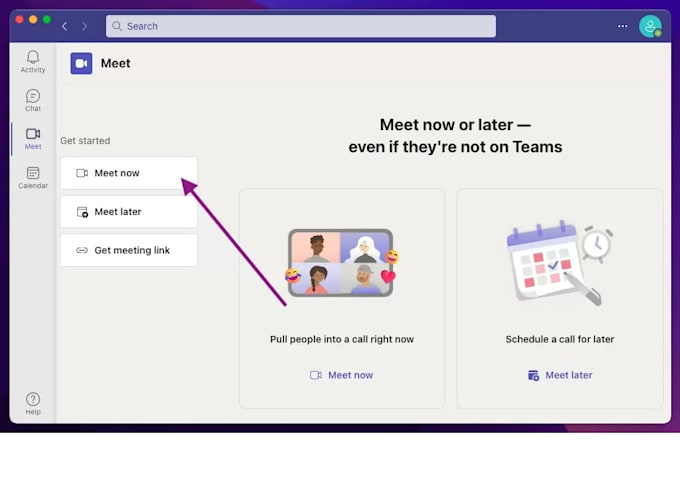This screenshot has height=484, width=680.
Task: Start a meeting with Meet now under Get started
Action: pos(129,173)
